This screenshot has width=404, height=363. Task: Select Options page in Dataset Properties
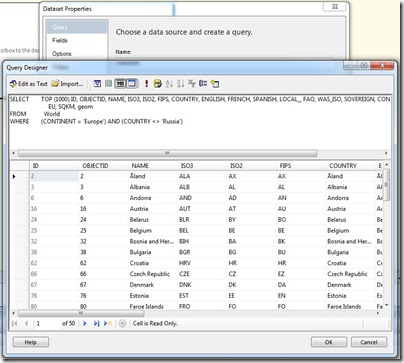click(x=62, y=54)
